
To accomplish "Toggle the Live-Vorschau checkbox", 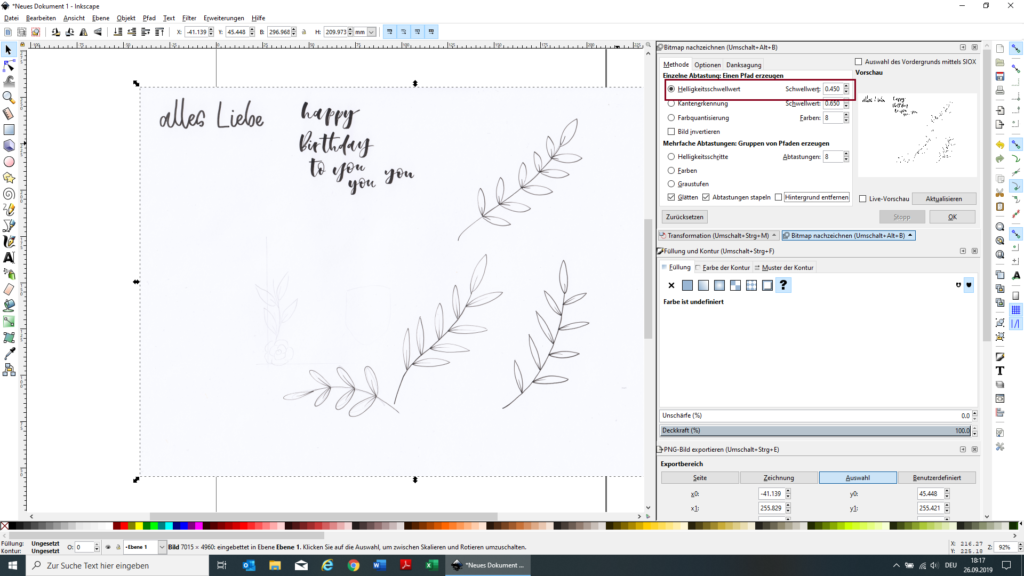I will point(863,199).
